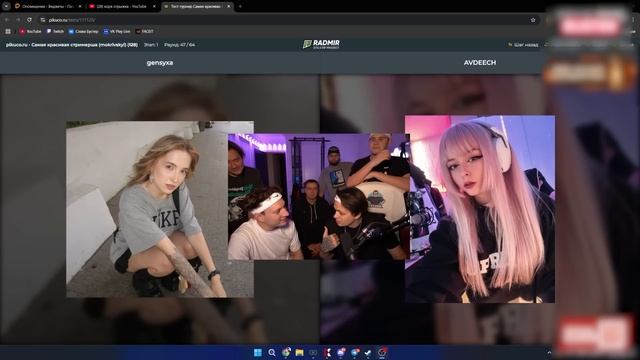
Task: Go forward in browser history
Action: tap(18, 20)
